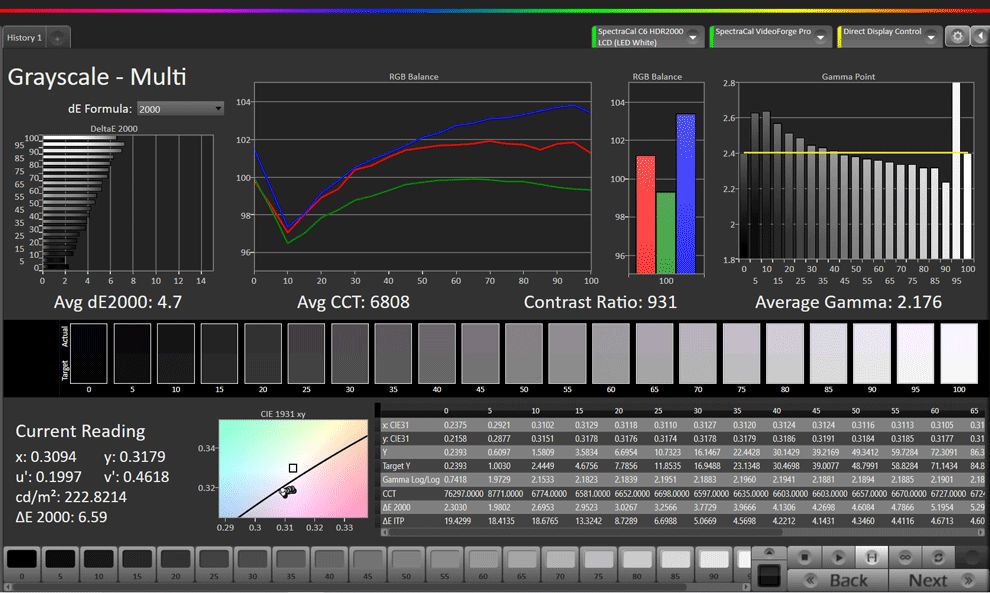Open settings gear icon
This screenshot has width=990, height=593.
click(957, 37)
